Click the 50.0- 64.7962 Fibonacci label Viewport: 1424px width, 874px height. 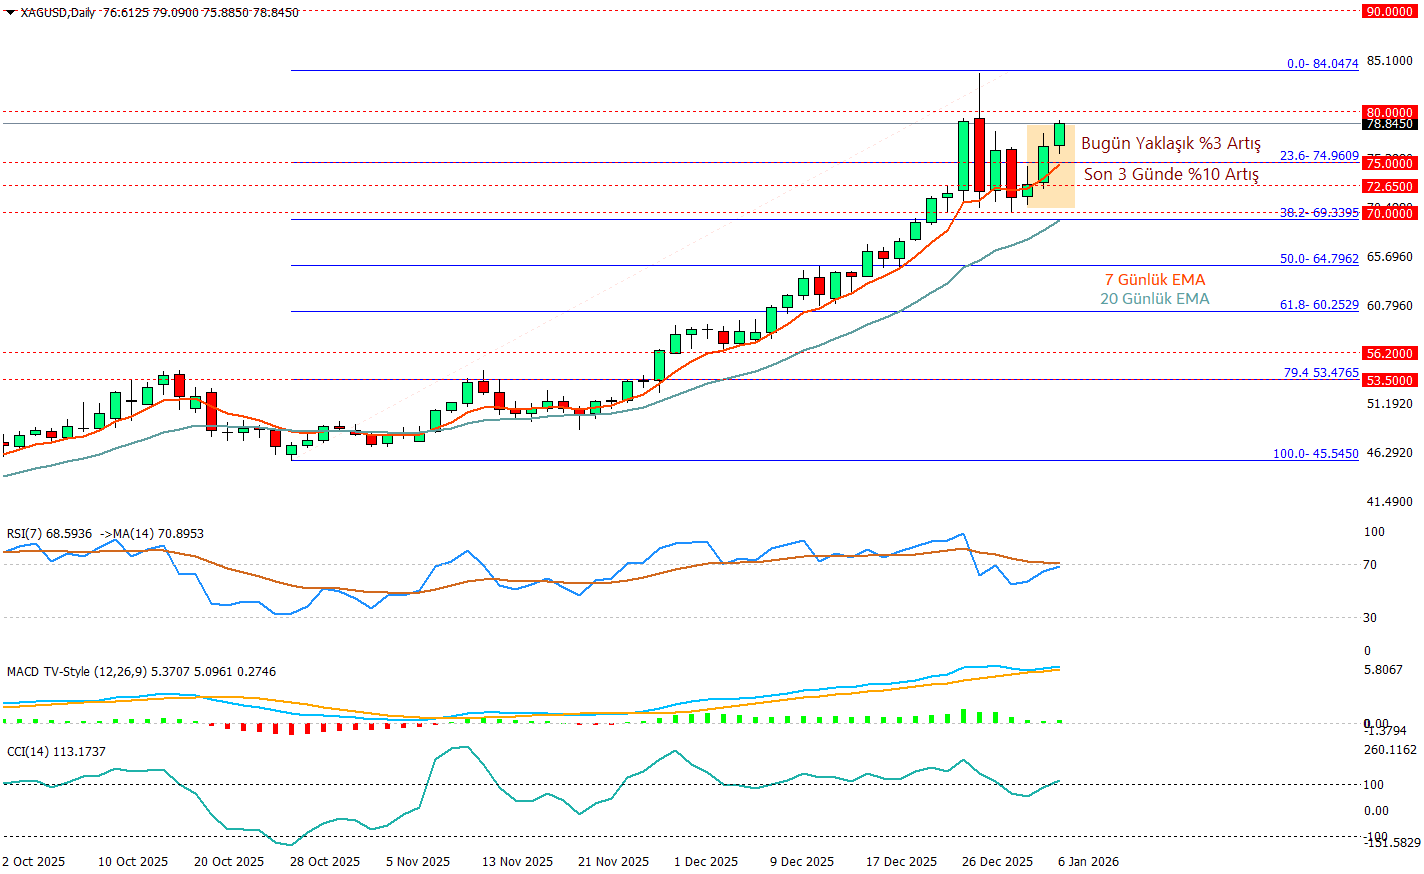(x=1319, y=258)
